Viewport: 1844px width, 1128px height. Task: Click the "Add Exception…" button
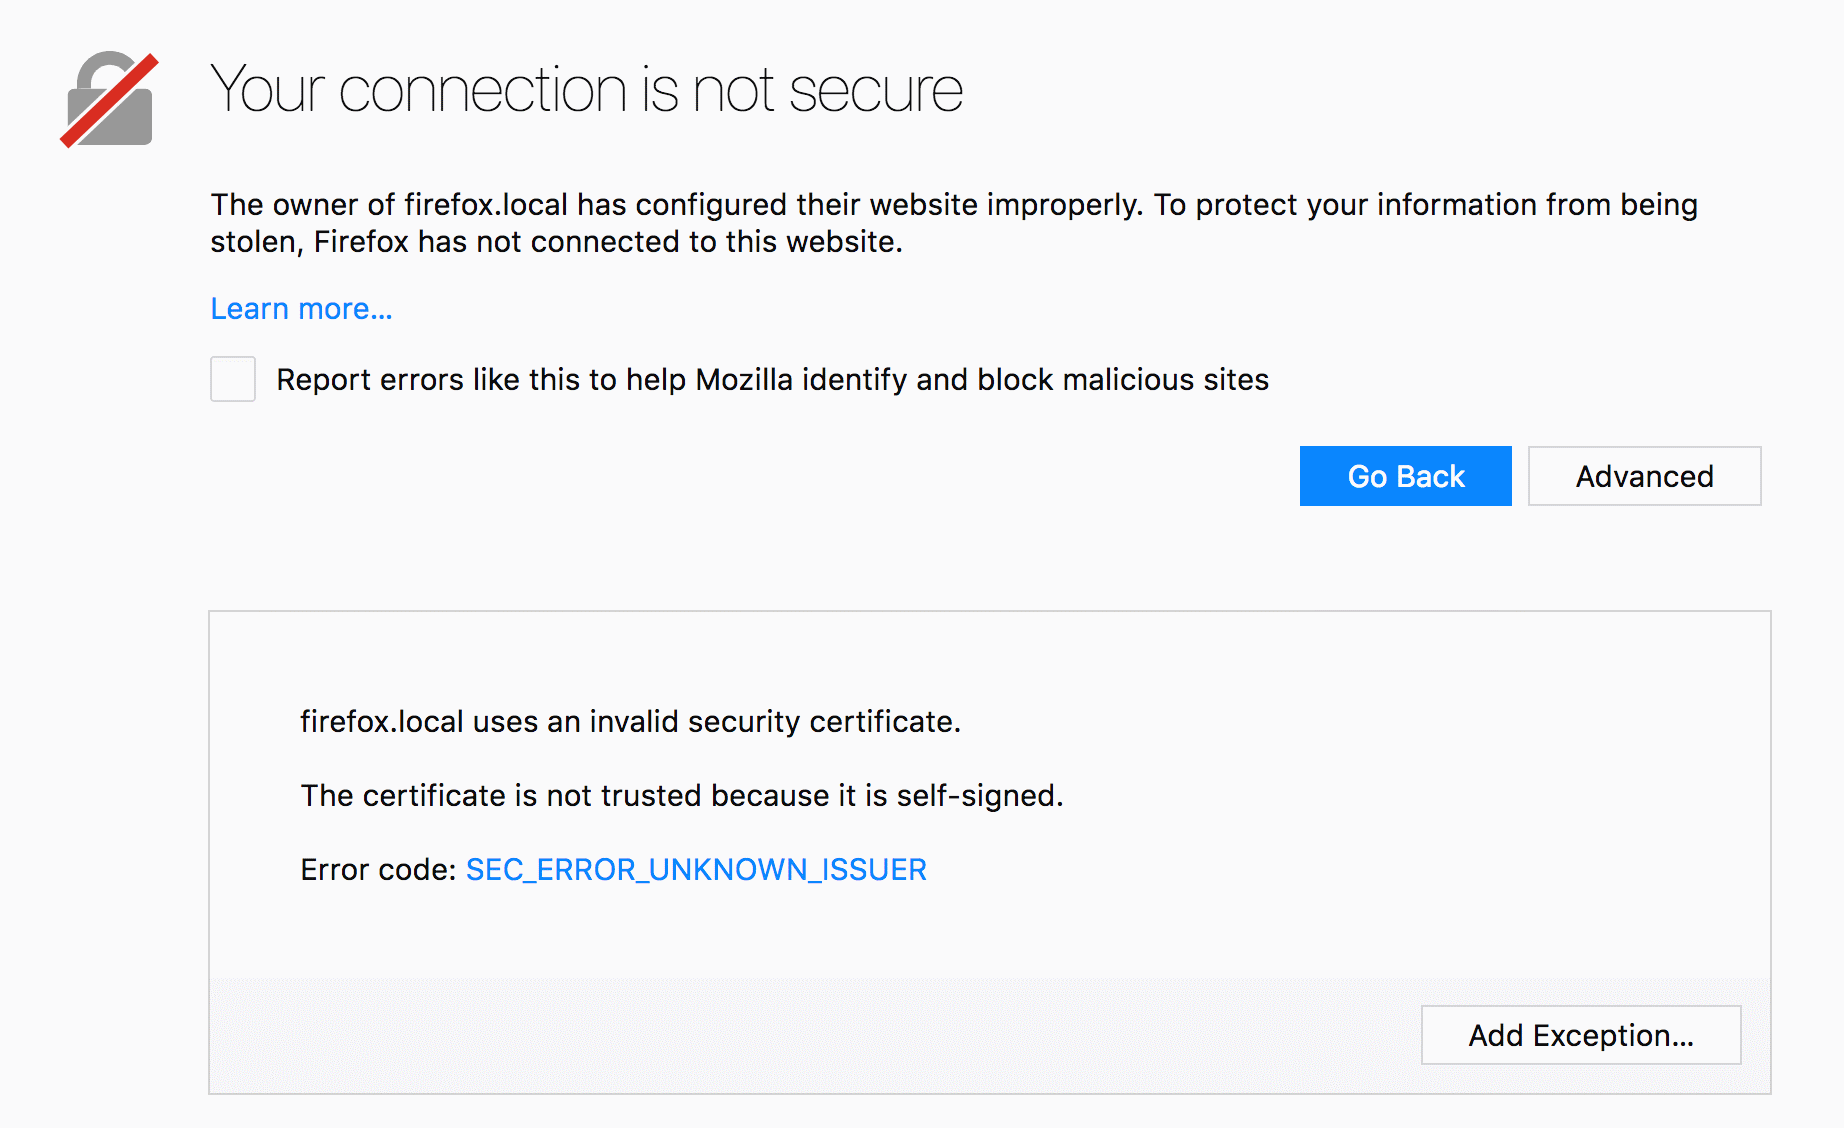(x=1580, y=1035)
